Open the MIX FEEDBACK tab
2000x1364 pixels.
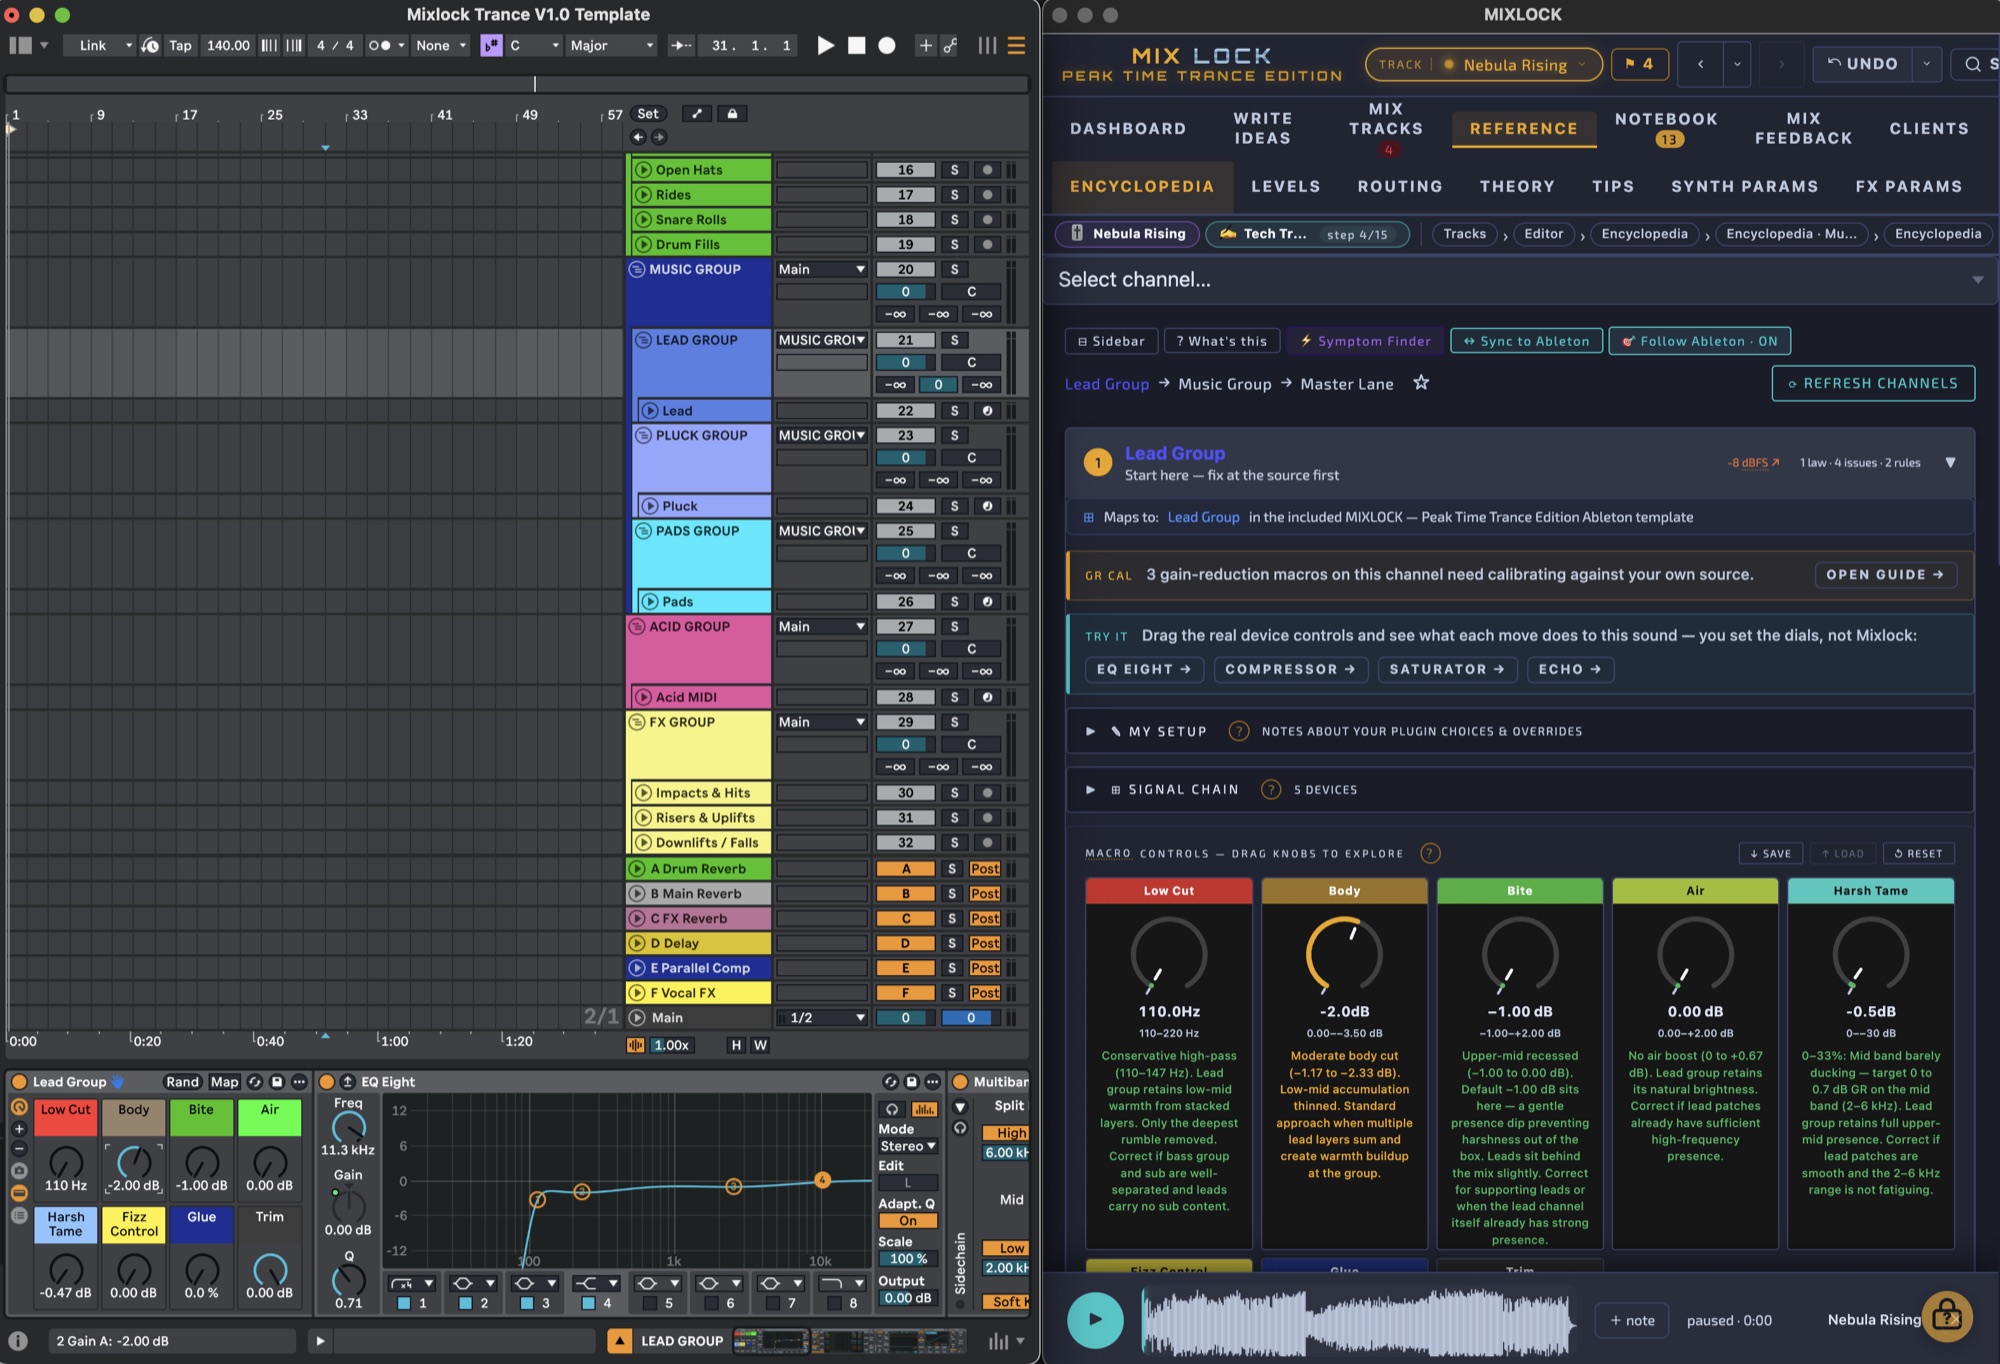point(1803,128)
